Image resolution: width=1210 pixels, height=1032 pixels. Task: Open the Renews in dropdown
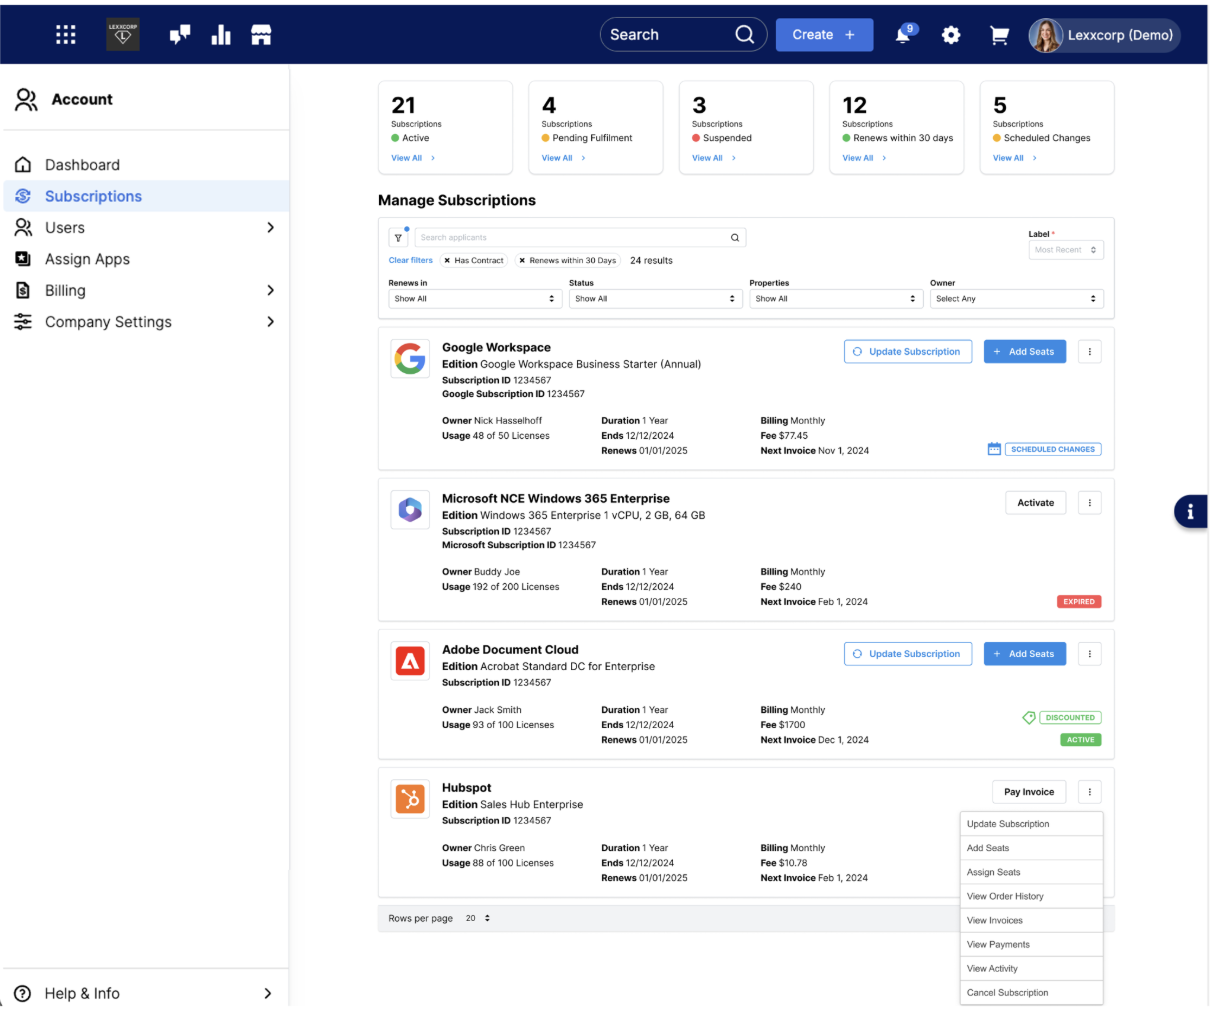click(x=474, y=299)
